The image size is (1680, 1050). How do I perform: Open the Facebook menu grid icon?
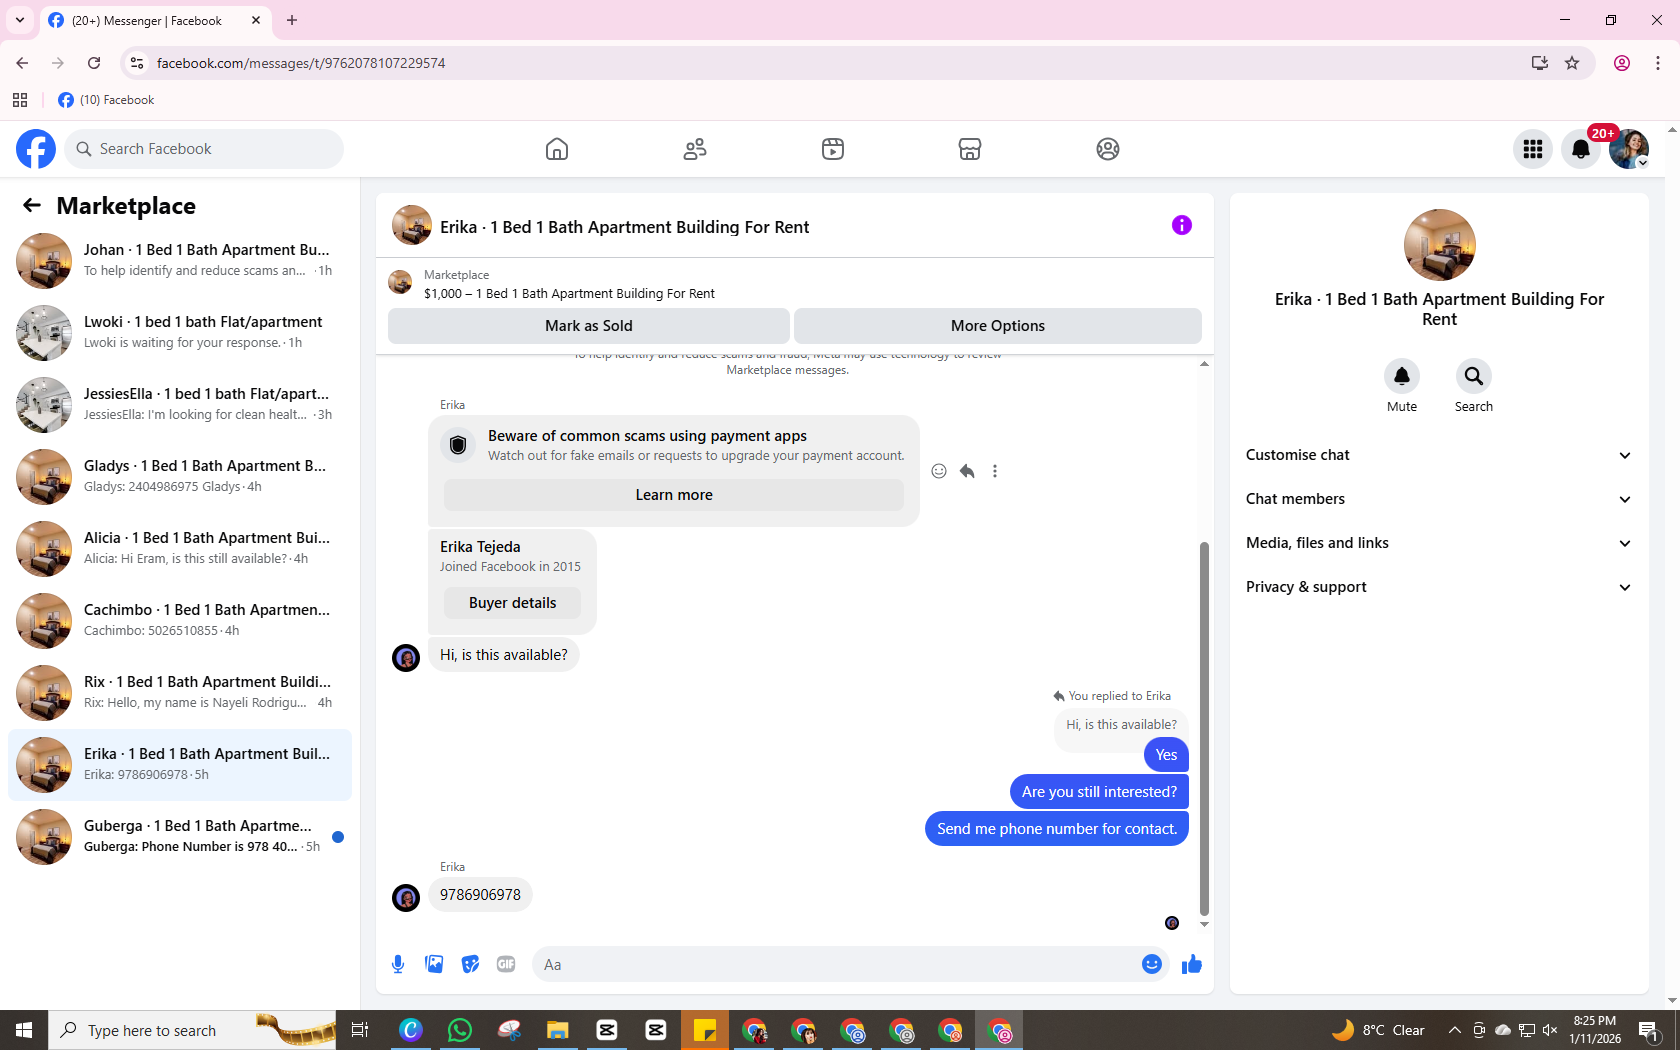click(1533, 149)
